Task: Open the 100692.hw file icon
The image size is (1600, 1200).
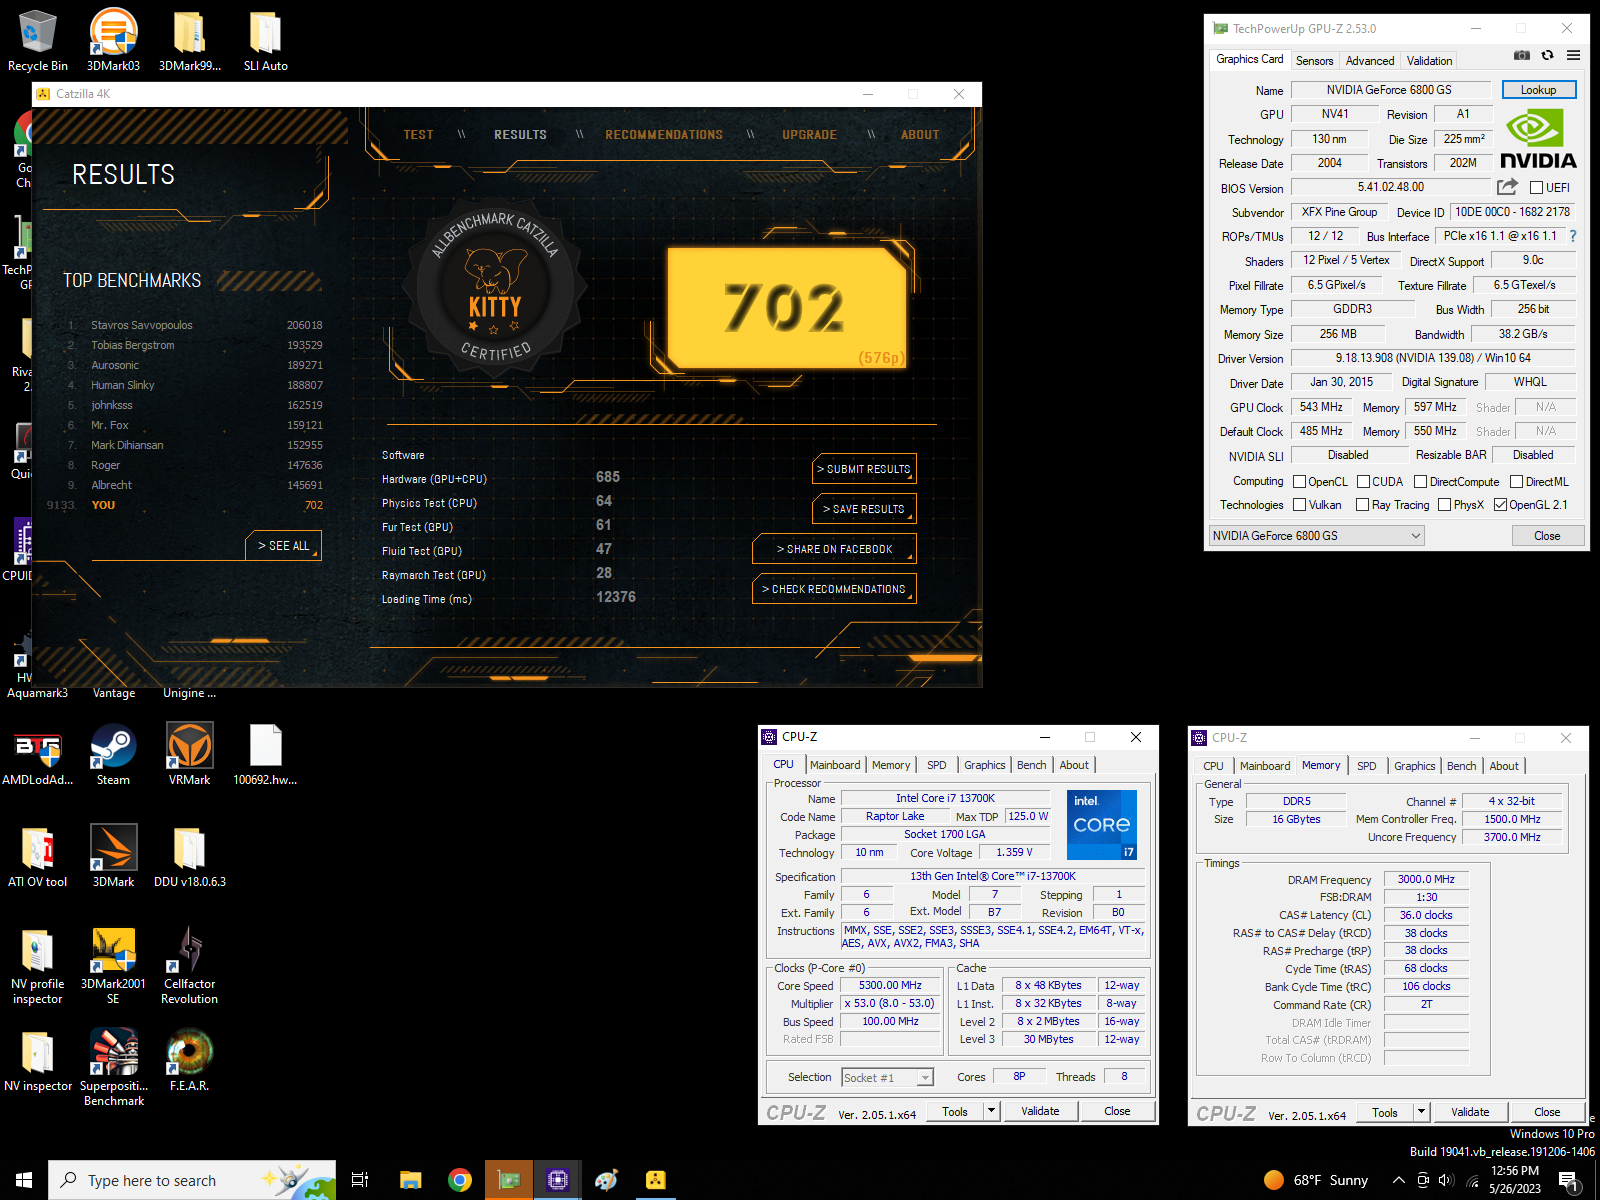Action: 265,755
